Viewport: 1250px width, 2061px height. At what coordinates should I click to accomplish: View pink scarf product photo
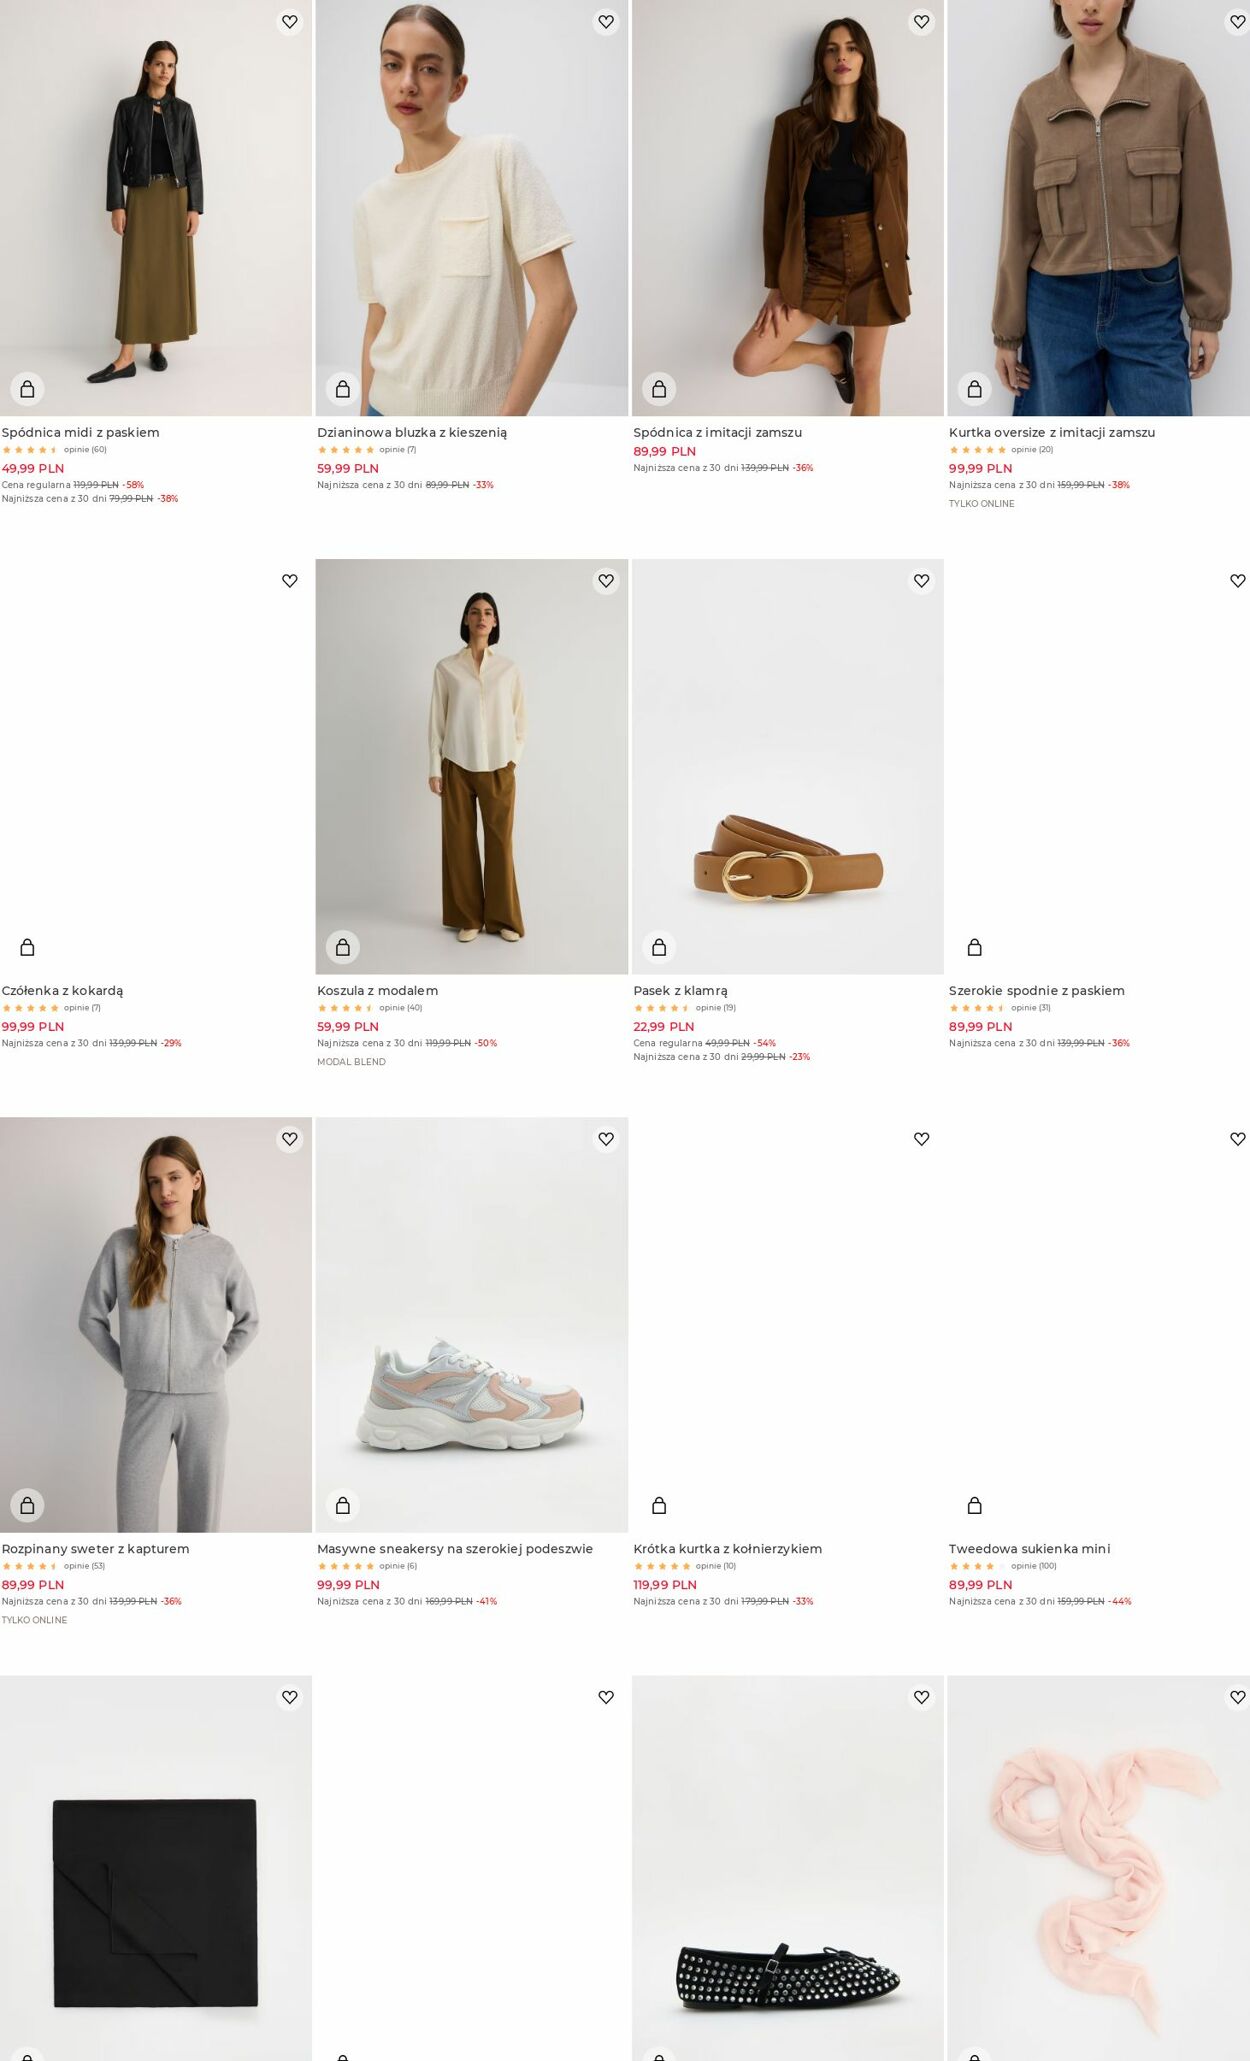point(1099,1868)
